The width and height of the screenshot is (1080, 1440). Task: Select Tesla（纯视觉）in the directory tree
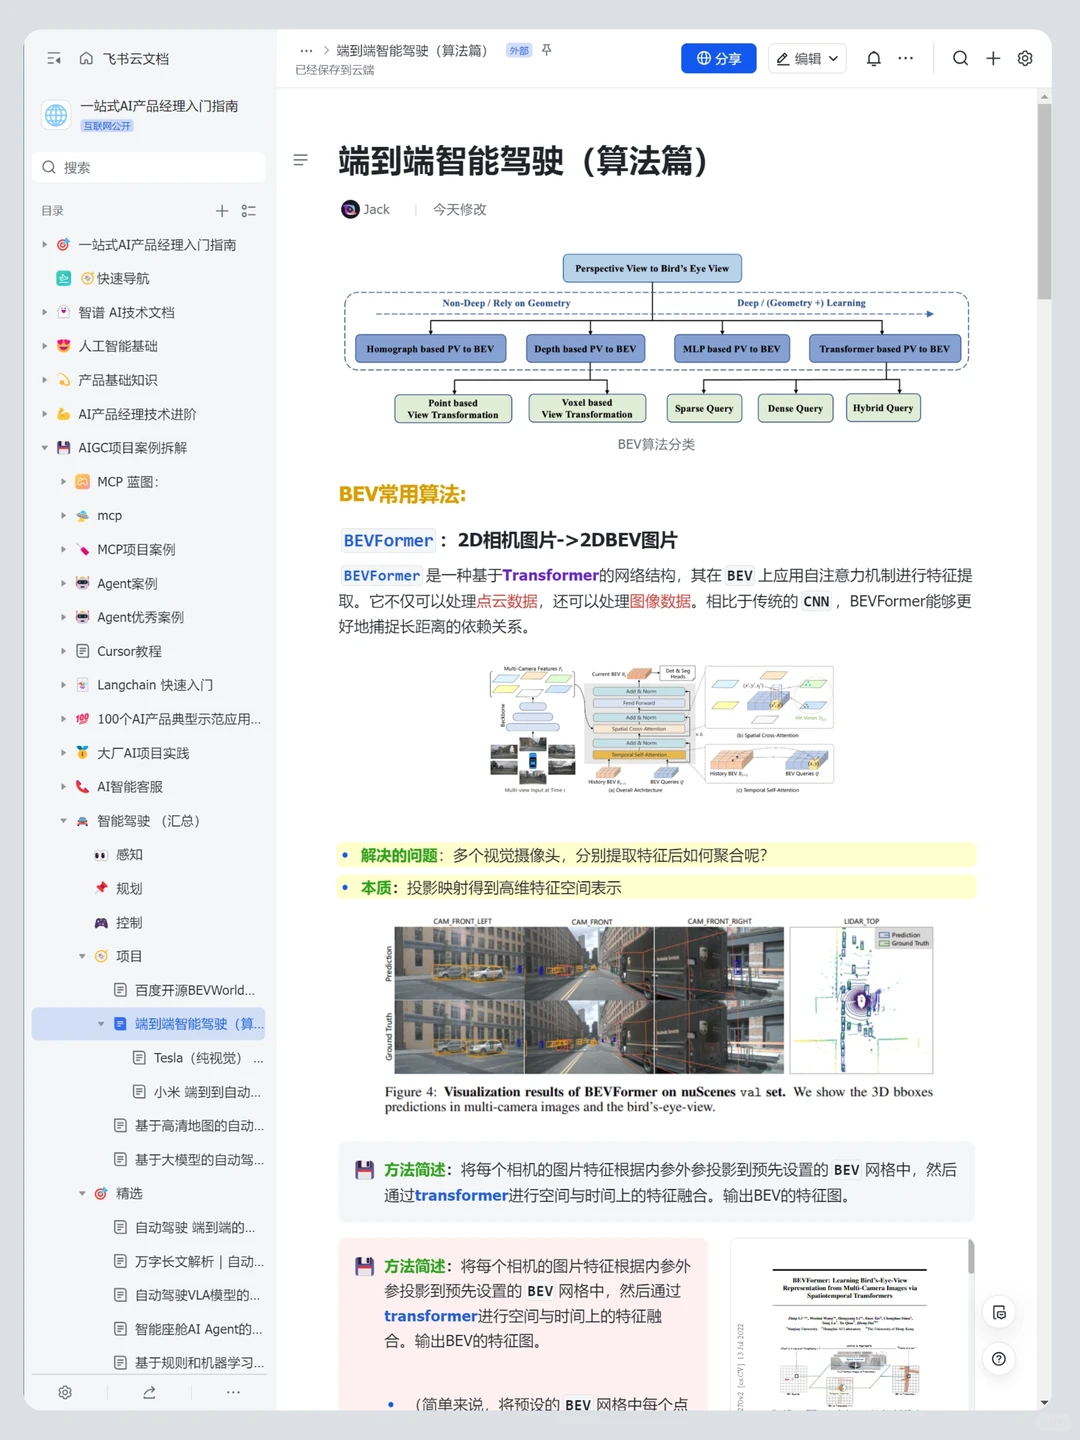coord(197,1057)
